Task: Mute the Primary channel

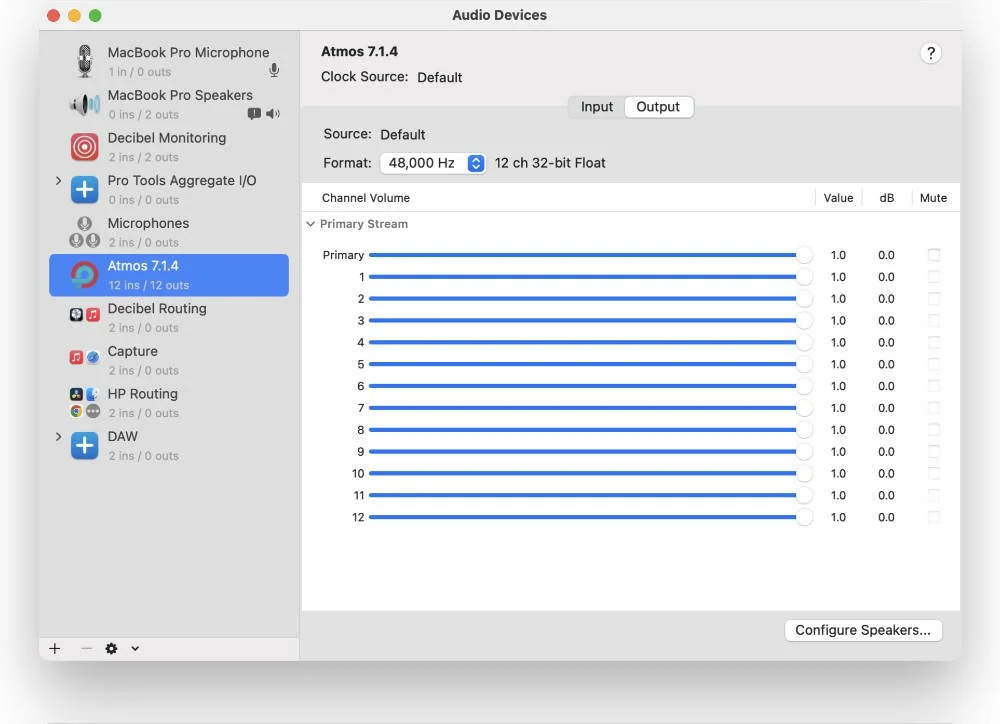Action: point(933,254)
